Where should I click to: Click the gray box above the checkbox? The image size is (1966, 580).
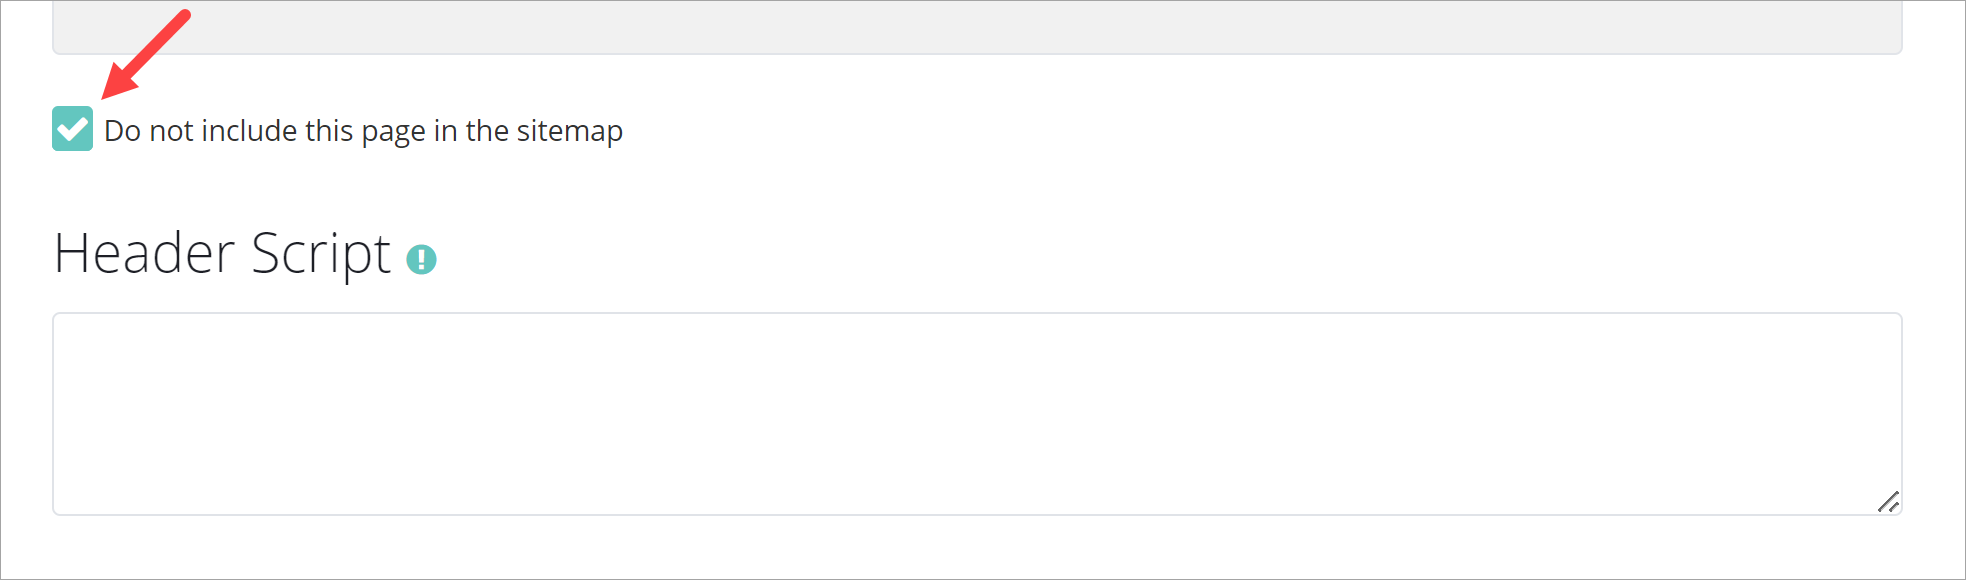[976, 27]
